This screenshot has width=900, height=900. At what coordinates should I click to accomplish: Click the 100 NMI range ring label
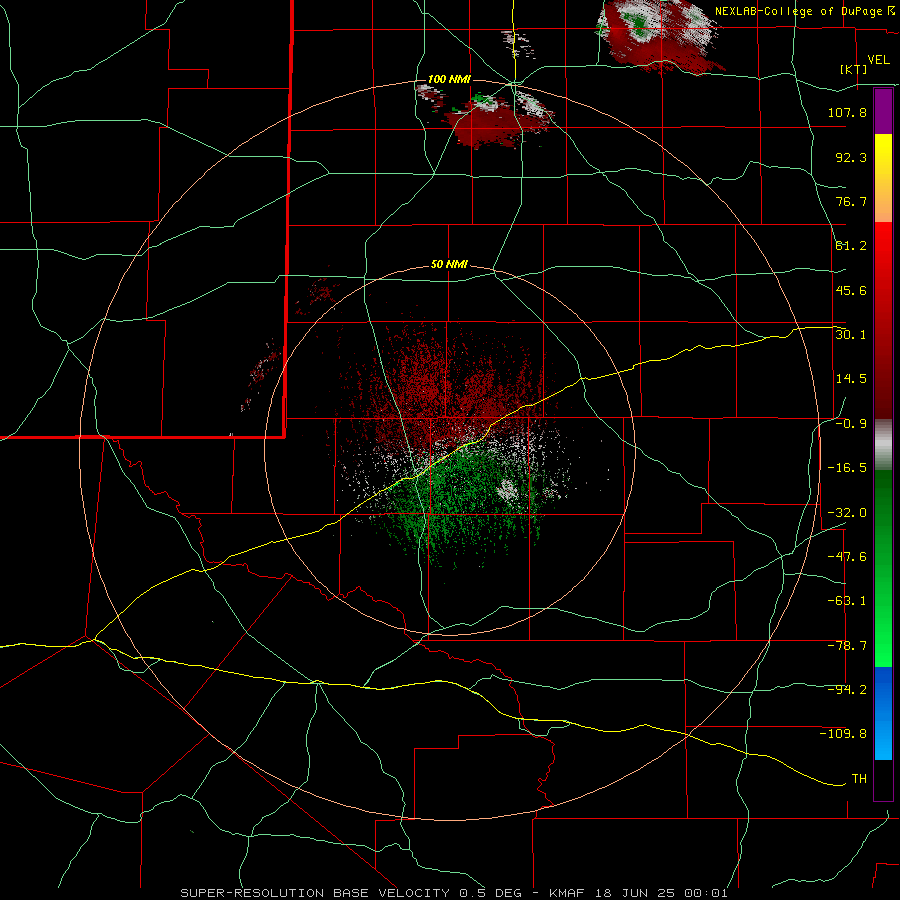(449, 79)
